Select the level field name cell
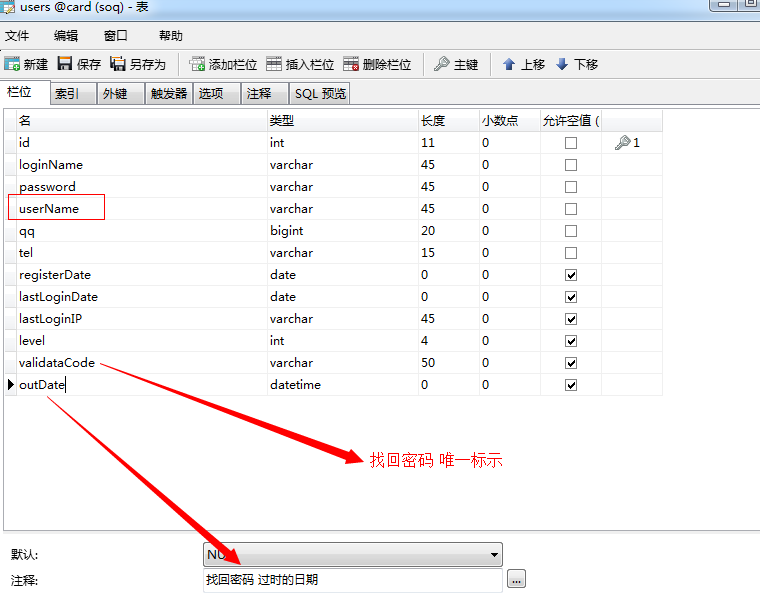 pyautogui.click(x=142, y=341)
